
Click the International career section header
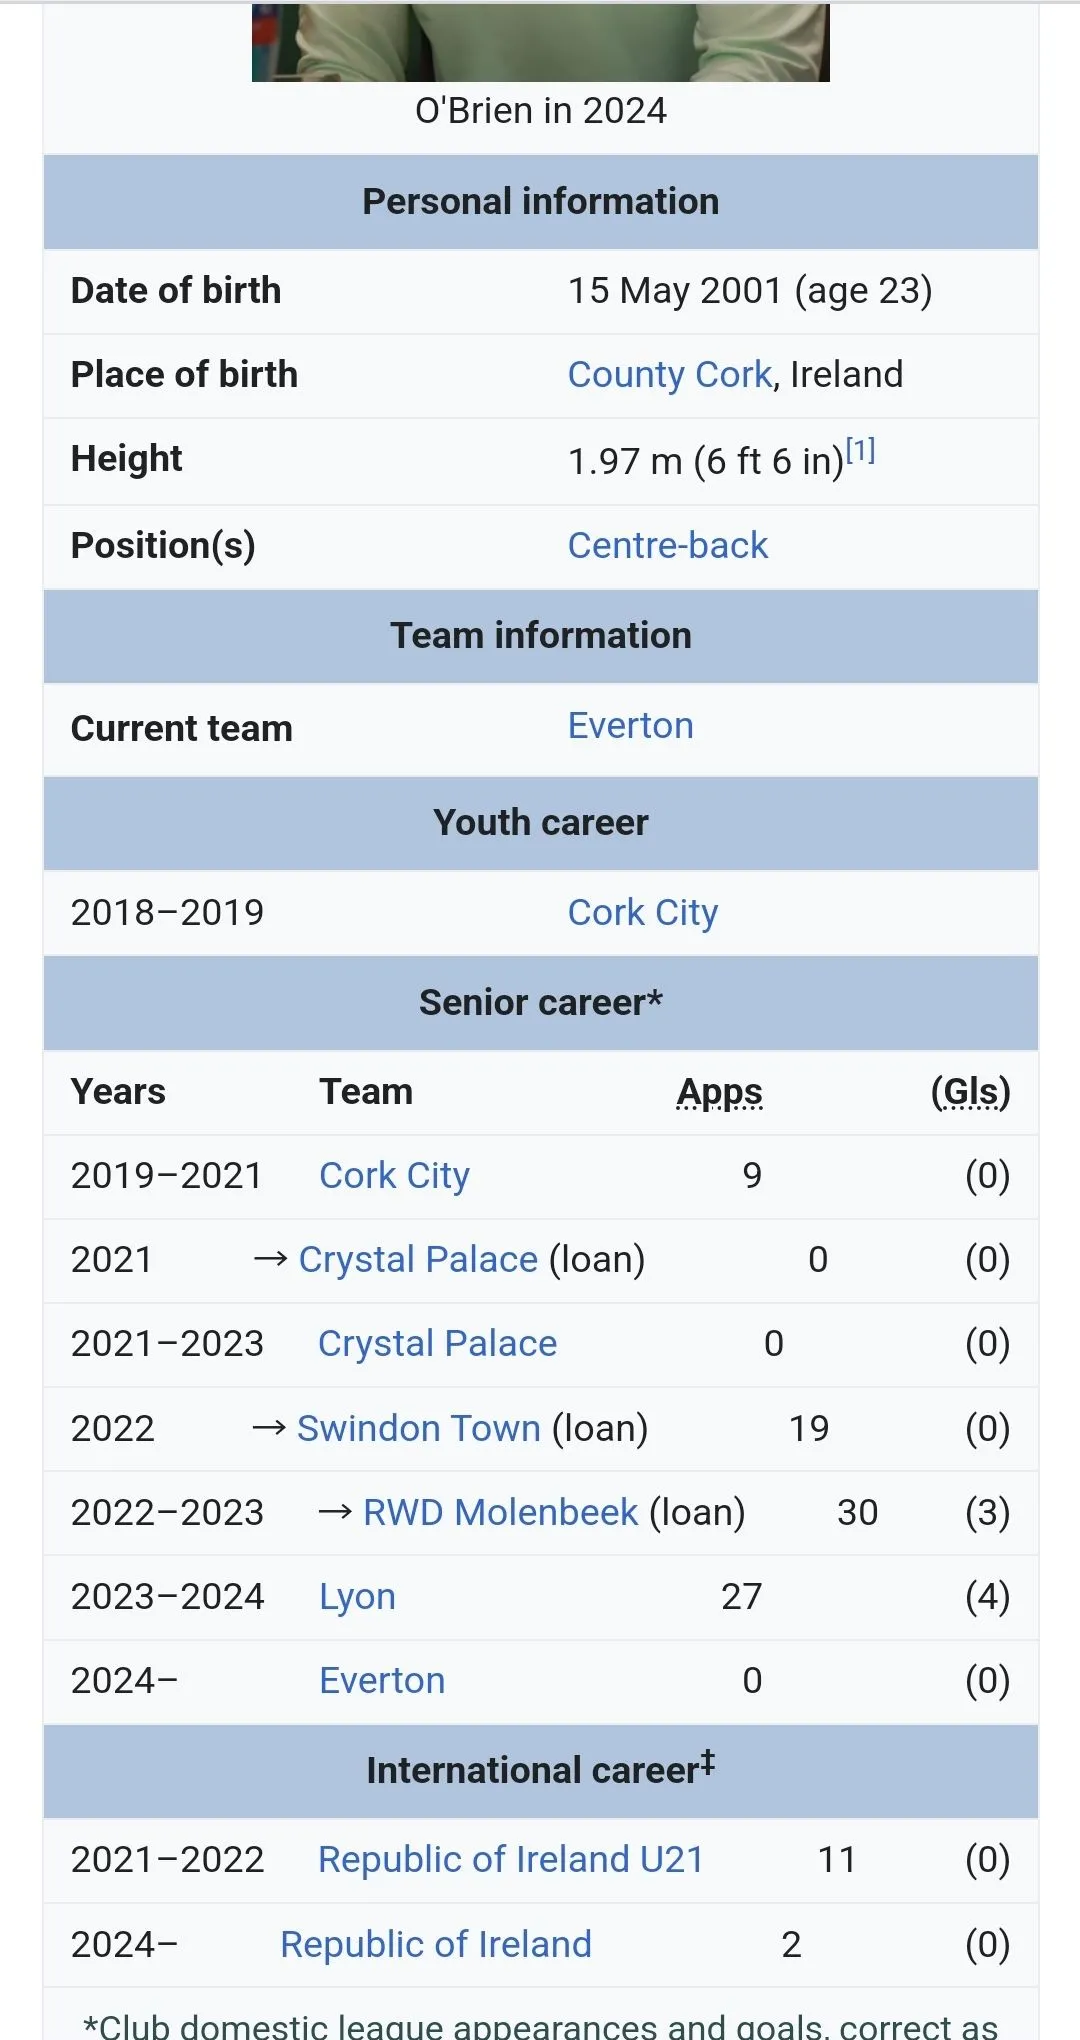coord(540,1770)
